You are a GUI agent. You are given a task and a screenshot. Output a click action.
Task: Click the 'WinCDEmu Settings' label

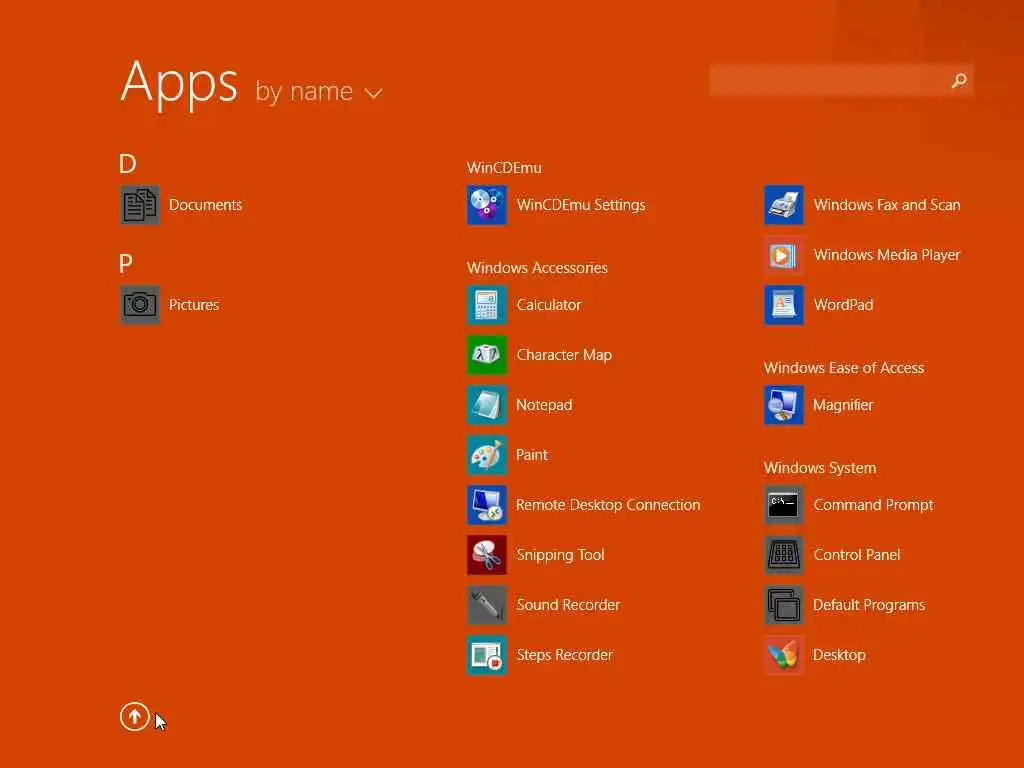coord(581,205)
